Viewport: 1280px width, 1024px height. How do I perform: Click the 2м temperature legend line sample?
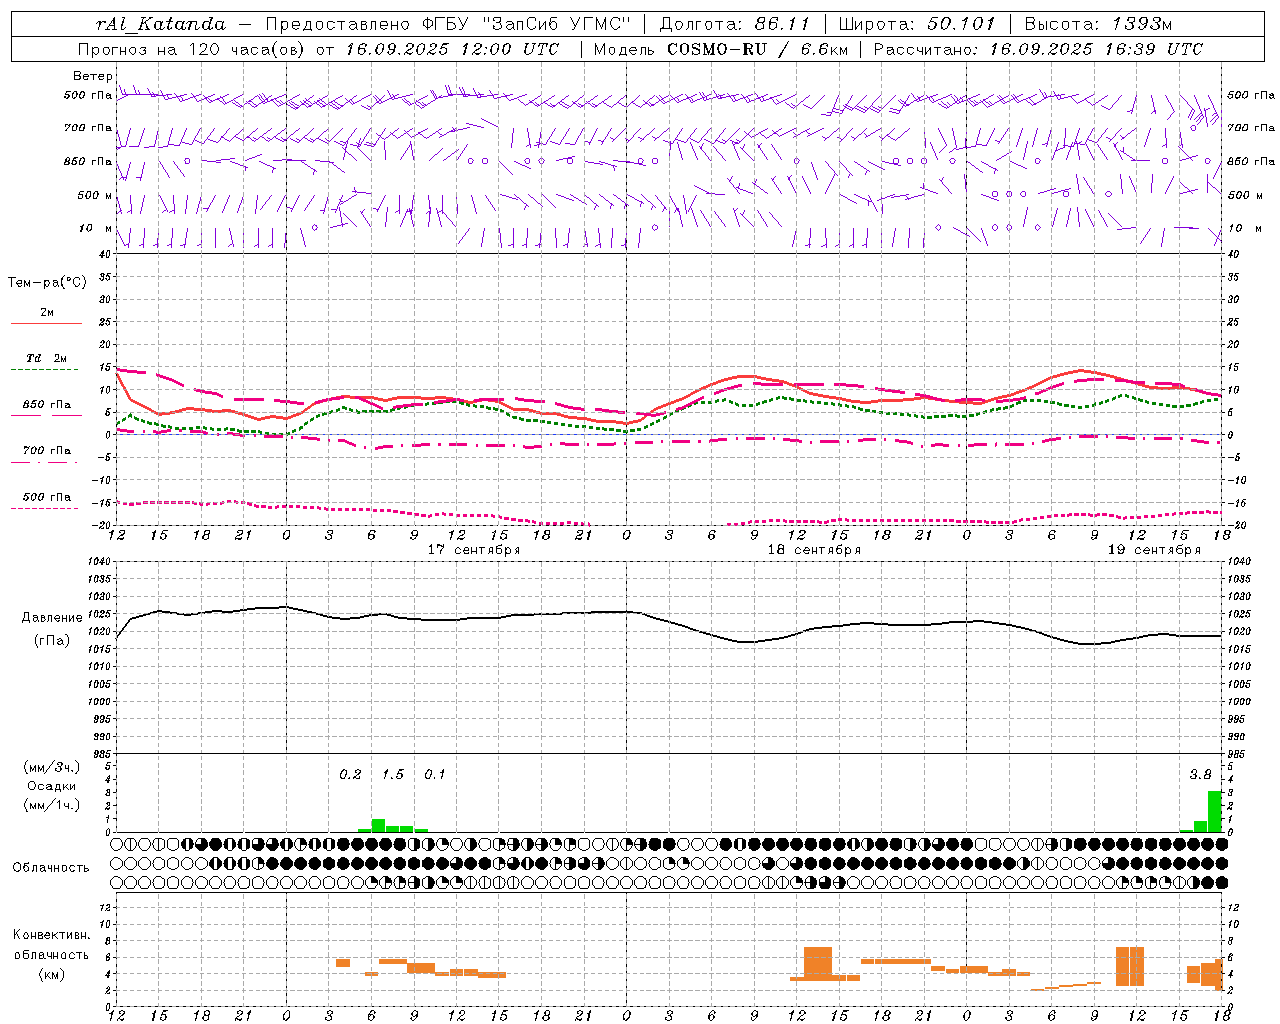[x=46, y=323]
